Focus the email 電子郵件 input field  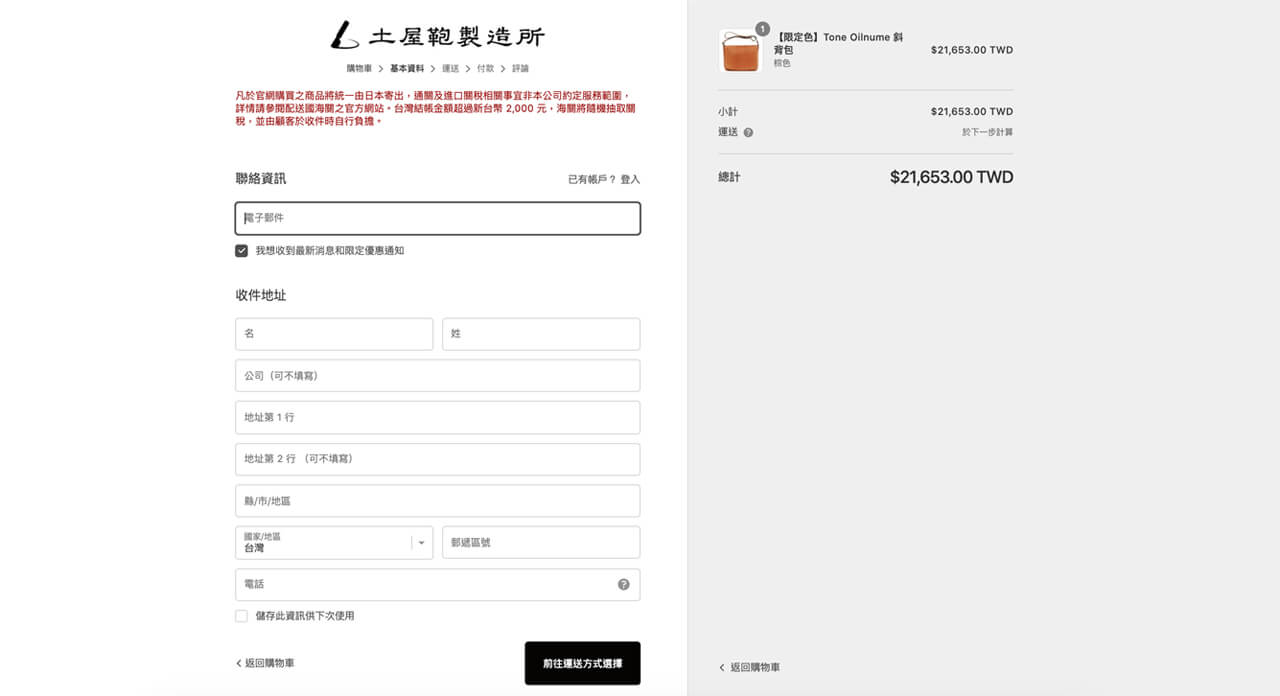pyautogui.click(x=438, y=218)
